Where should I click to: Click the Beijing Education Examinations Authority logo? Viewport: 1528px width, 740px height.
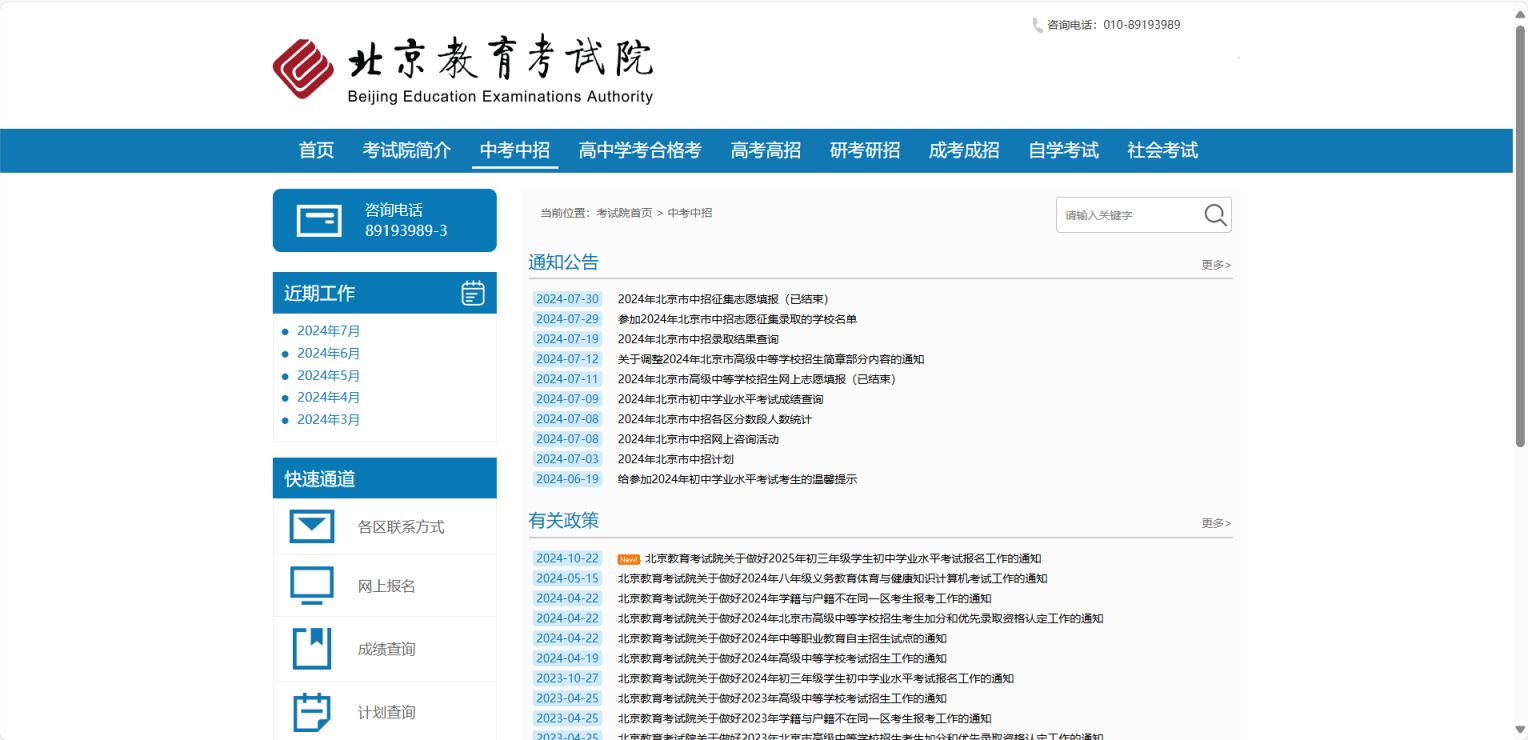point(462,71)
